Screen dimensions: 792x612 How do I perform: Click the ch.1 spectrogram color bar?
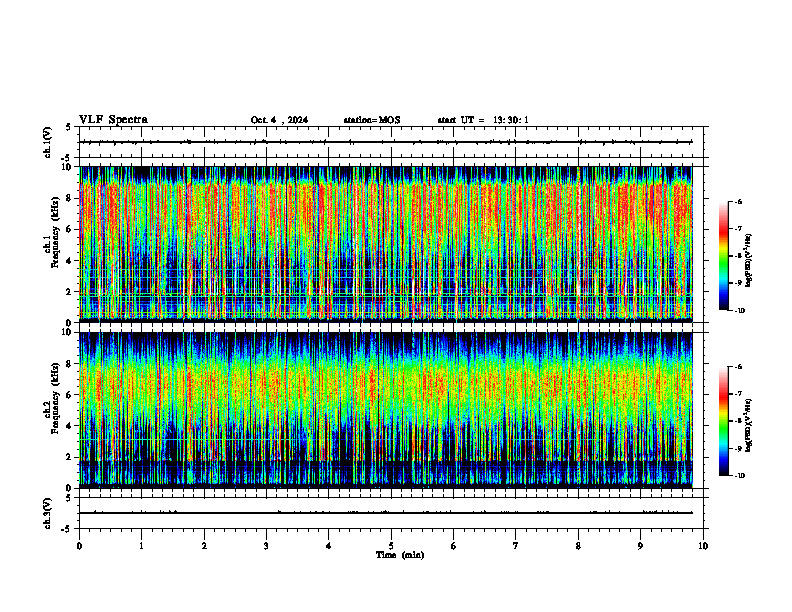coord(723,256)
